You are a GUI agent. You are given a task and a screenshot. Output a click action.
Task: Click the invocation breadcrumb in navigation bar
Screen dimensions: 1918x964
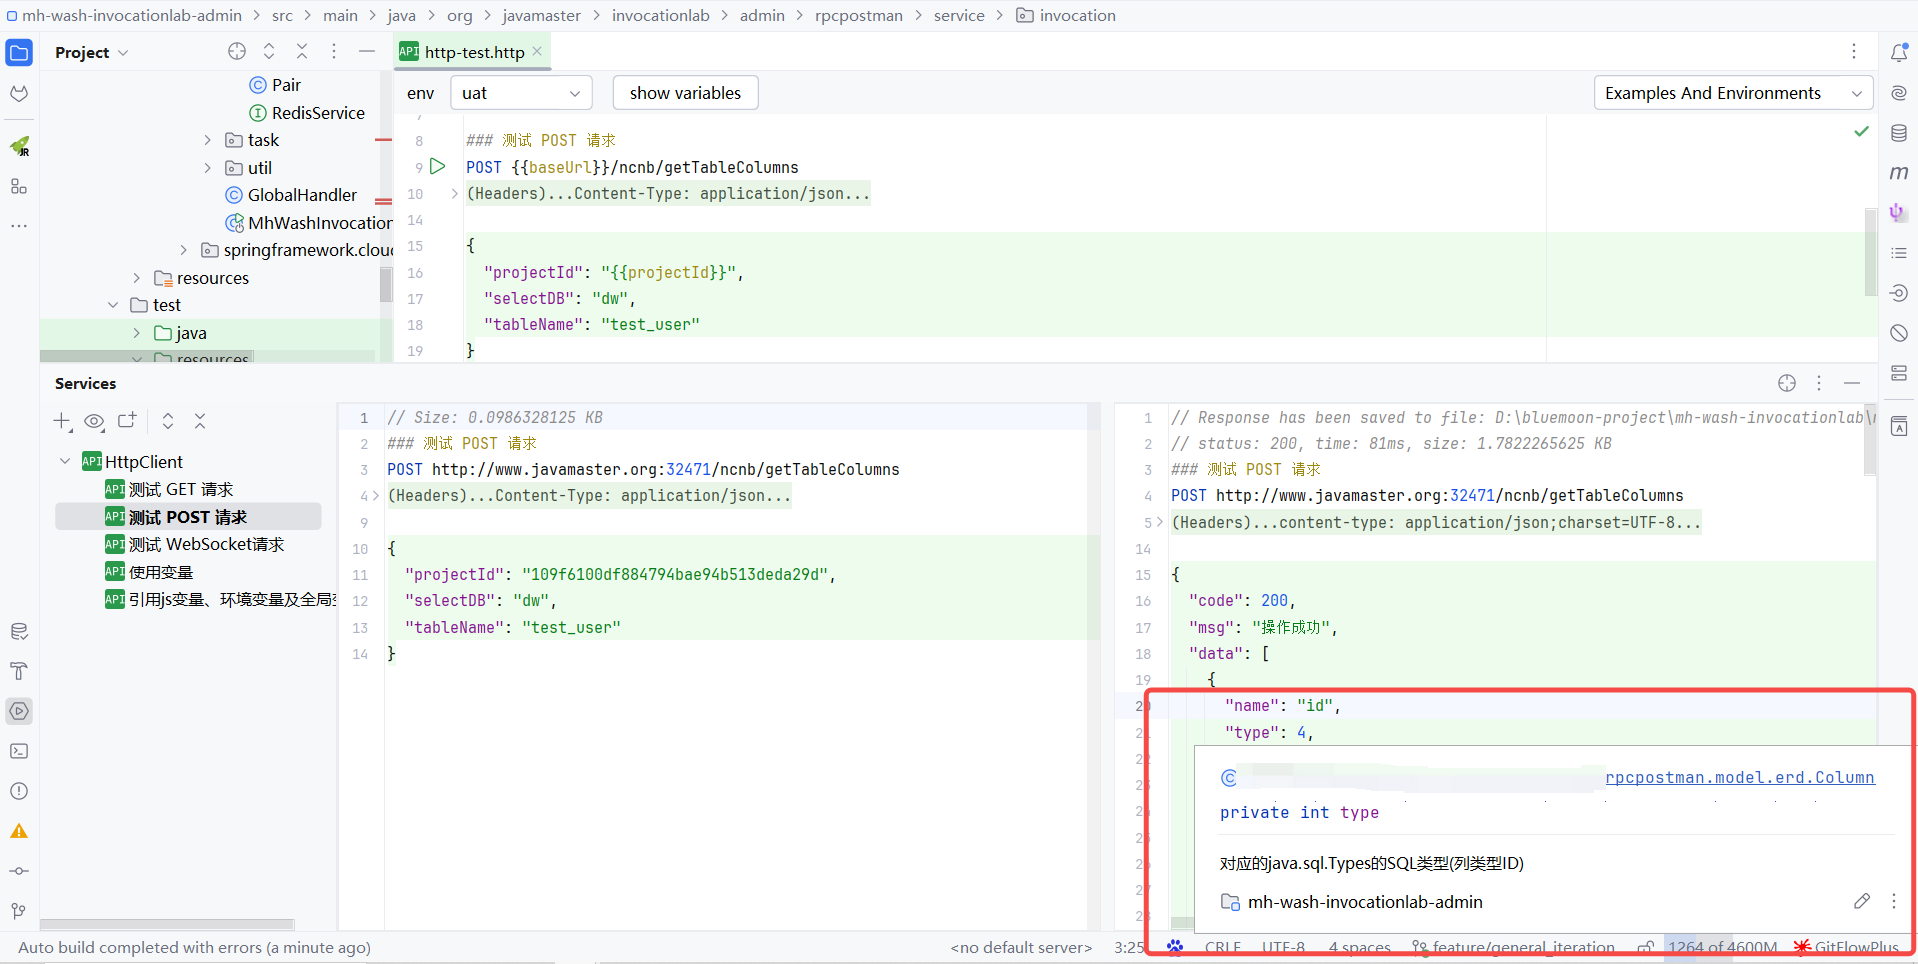click(1077, 15)
